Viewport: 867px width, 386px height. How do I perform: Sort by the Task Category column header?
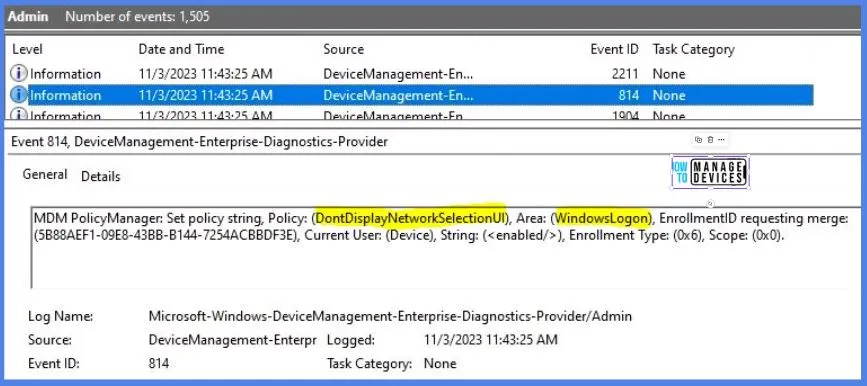(693, 49)
